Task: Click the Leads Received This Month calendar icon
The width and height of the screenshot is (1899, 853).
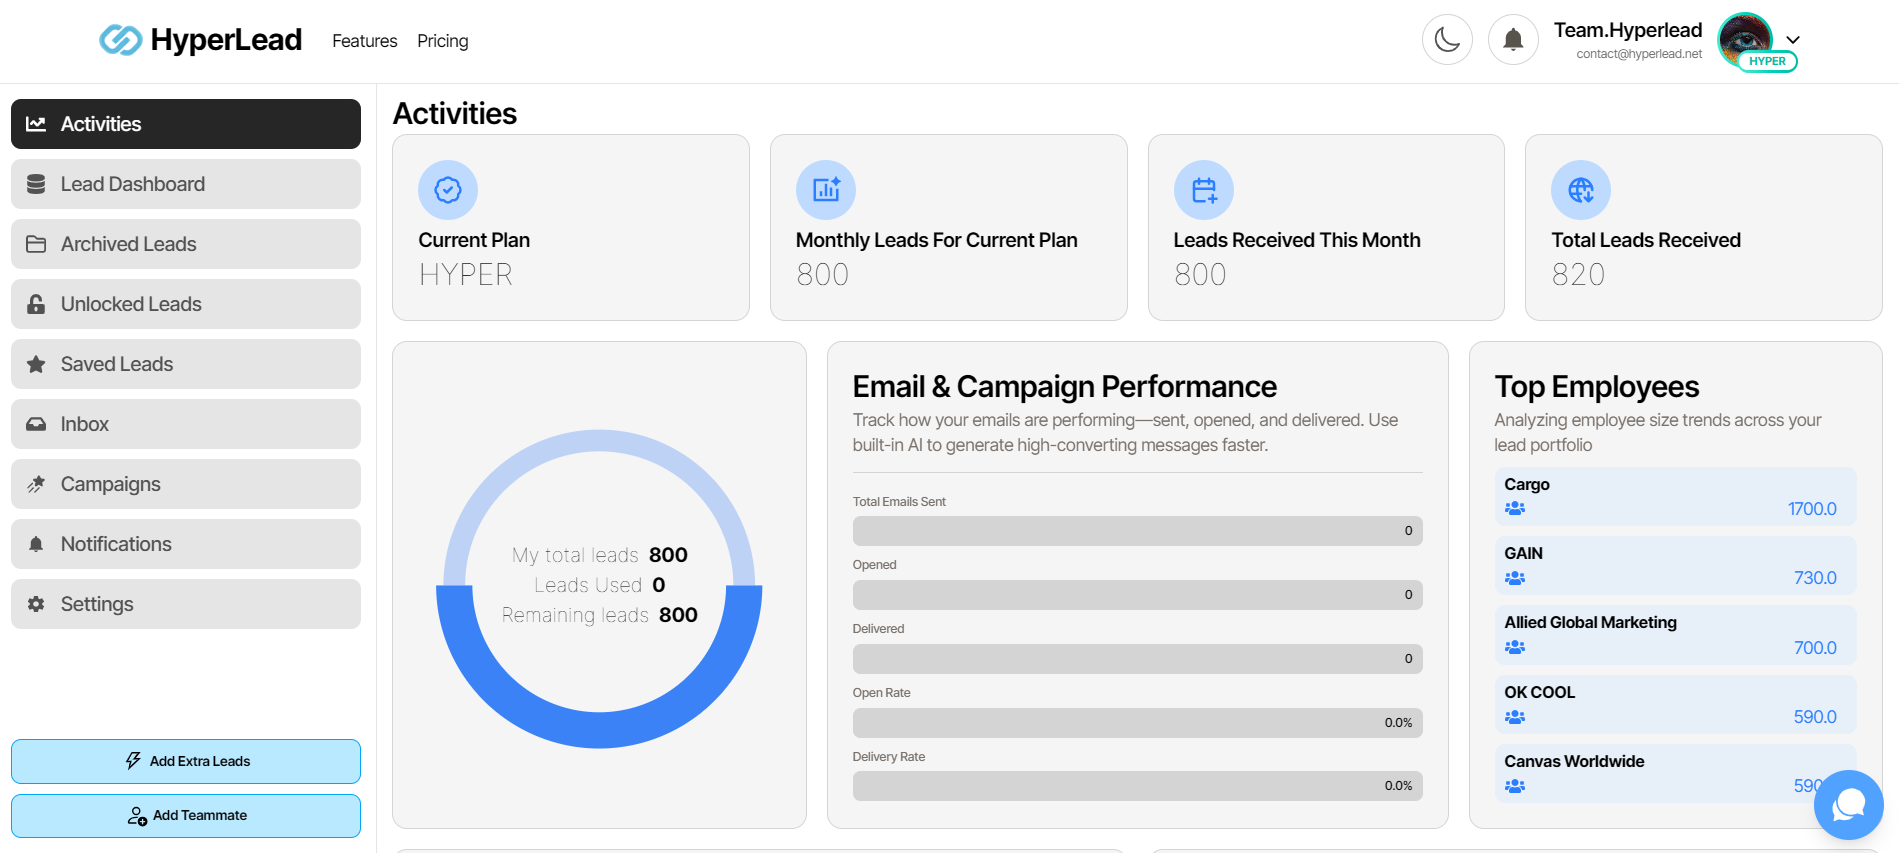Action: (x=1204, y=190)
